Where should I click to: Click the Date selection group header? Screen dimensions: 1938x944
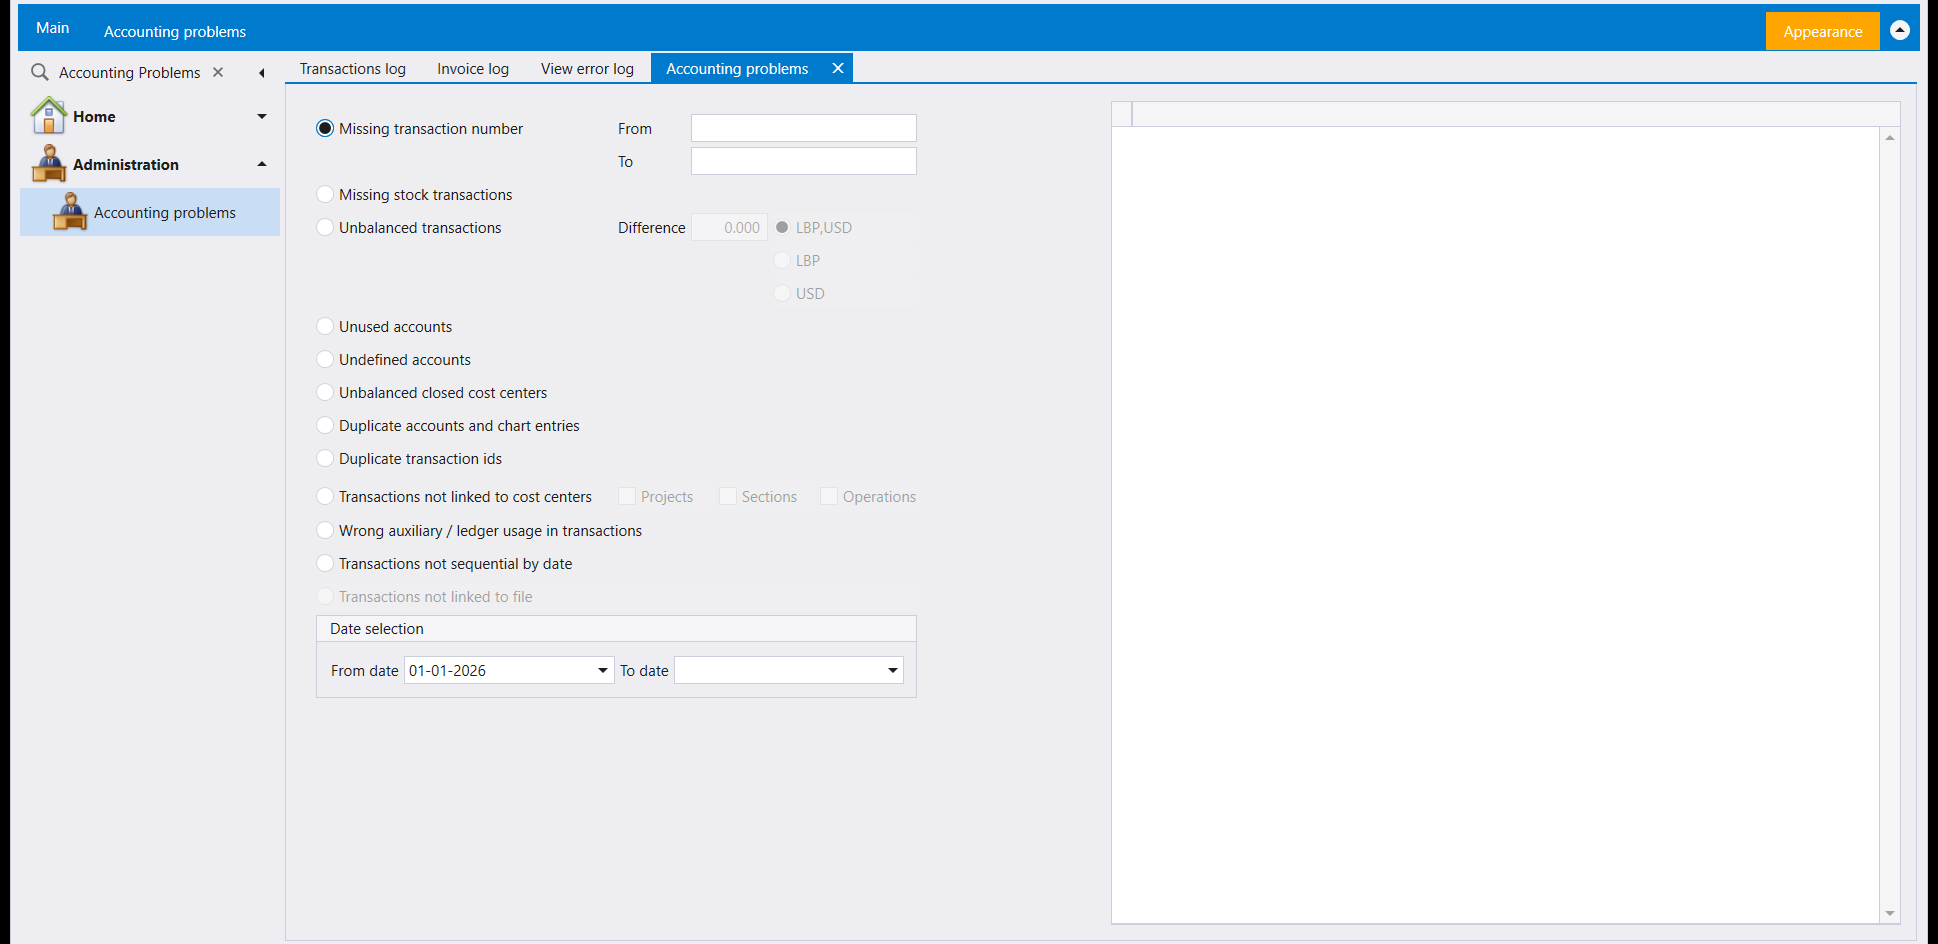click(x=616, y=628)
